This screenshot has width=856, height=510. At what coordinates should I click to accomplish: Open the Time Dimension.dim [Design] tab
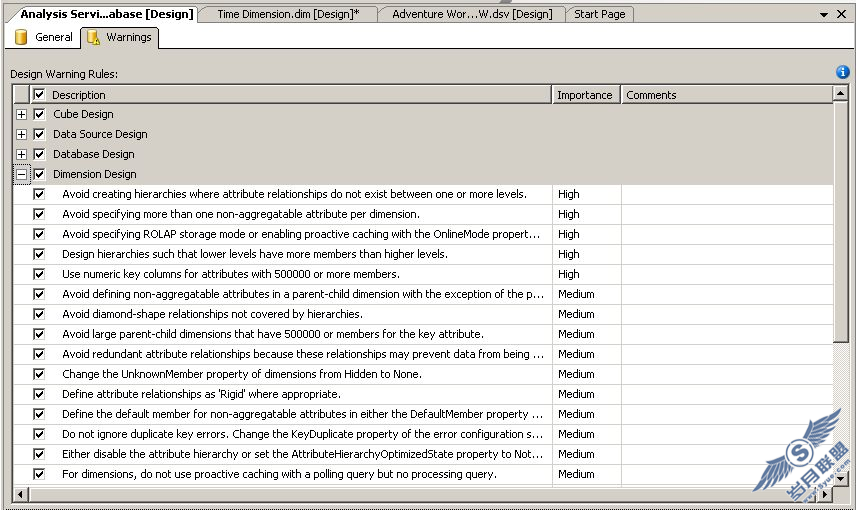click(x=288, y=14)
